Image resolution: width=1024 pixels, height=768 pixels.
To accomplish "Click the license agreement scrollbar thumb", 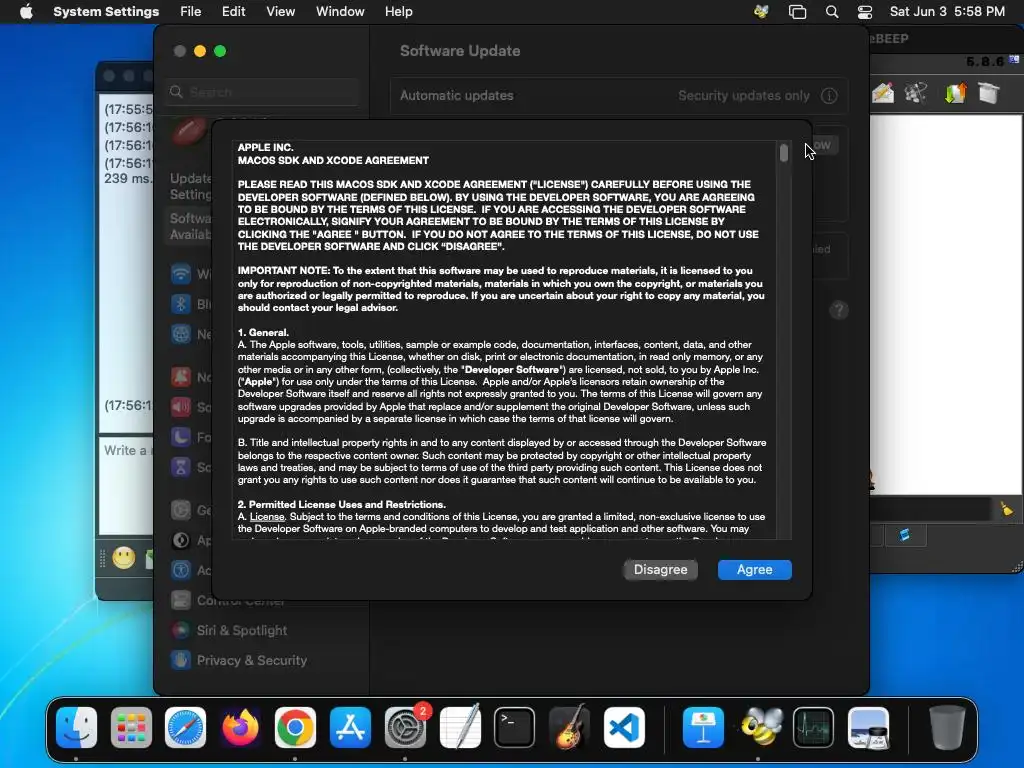I will point(784,153).
